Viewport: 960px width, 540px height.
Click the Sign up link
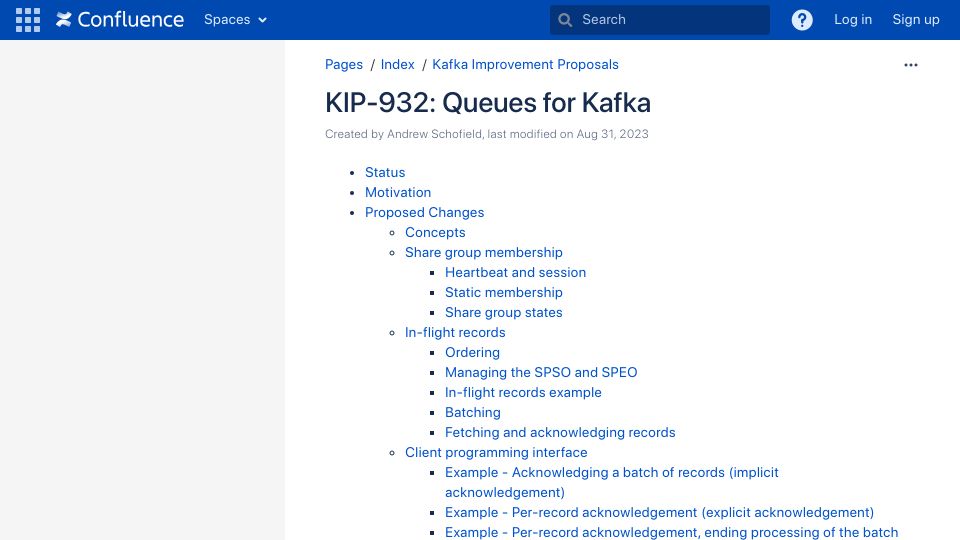click(916, 20)
